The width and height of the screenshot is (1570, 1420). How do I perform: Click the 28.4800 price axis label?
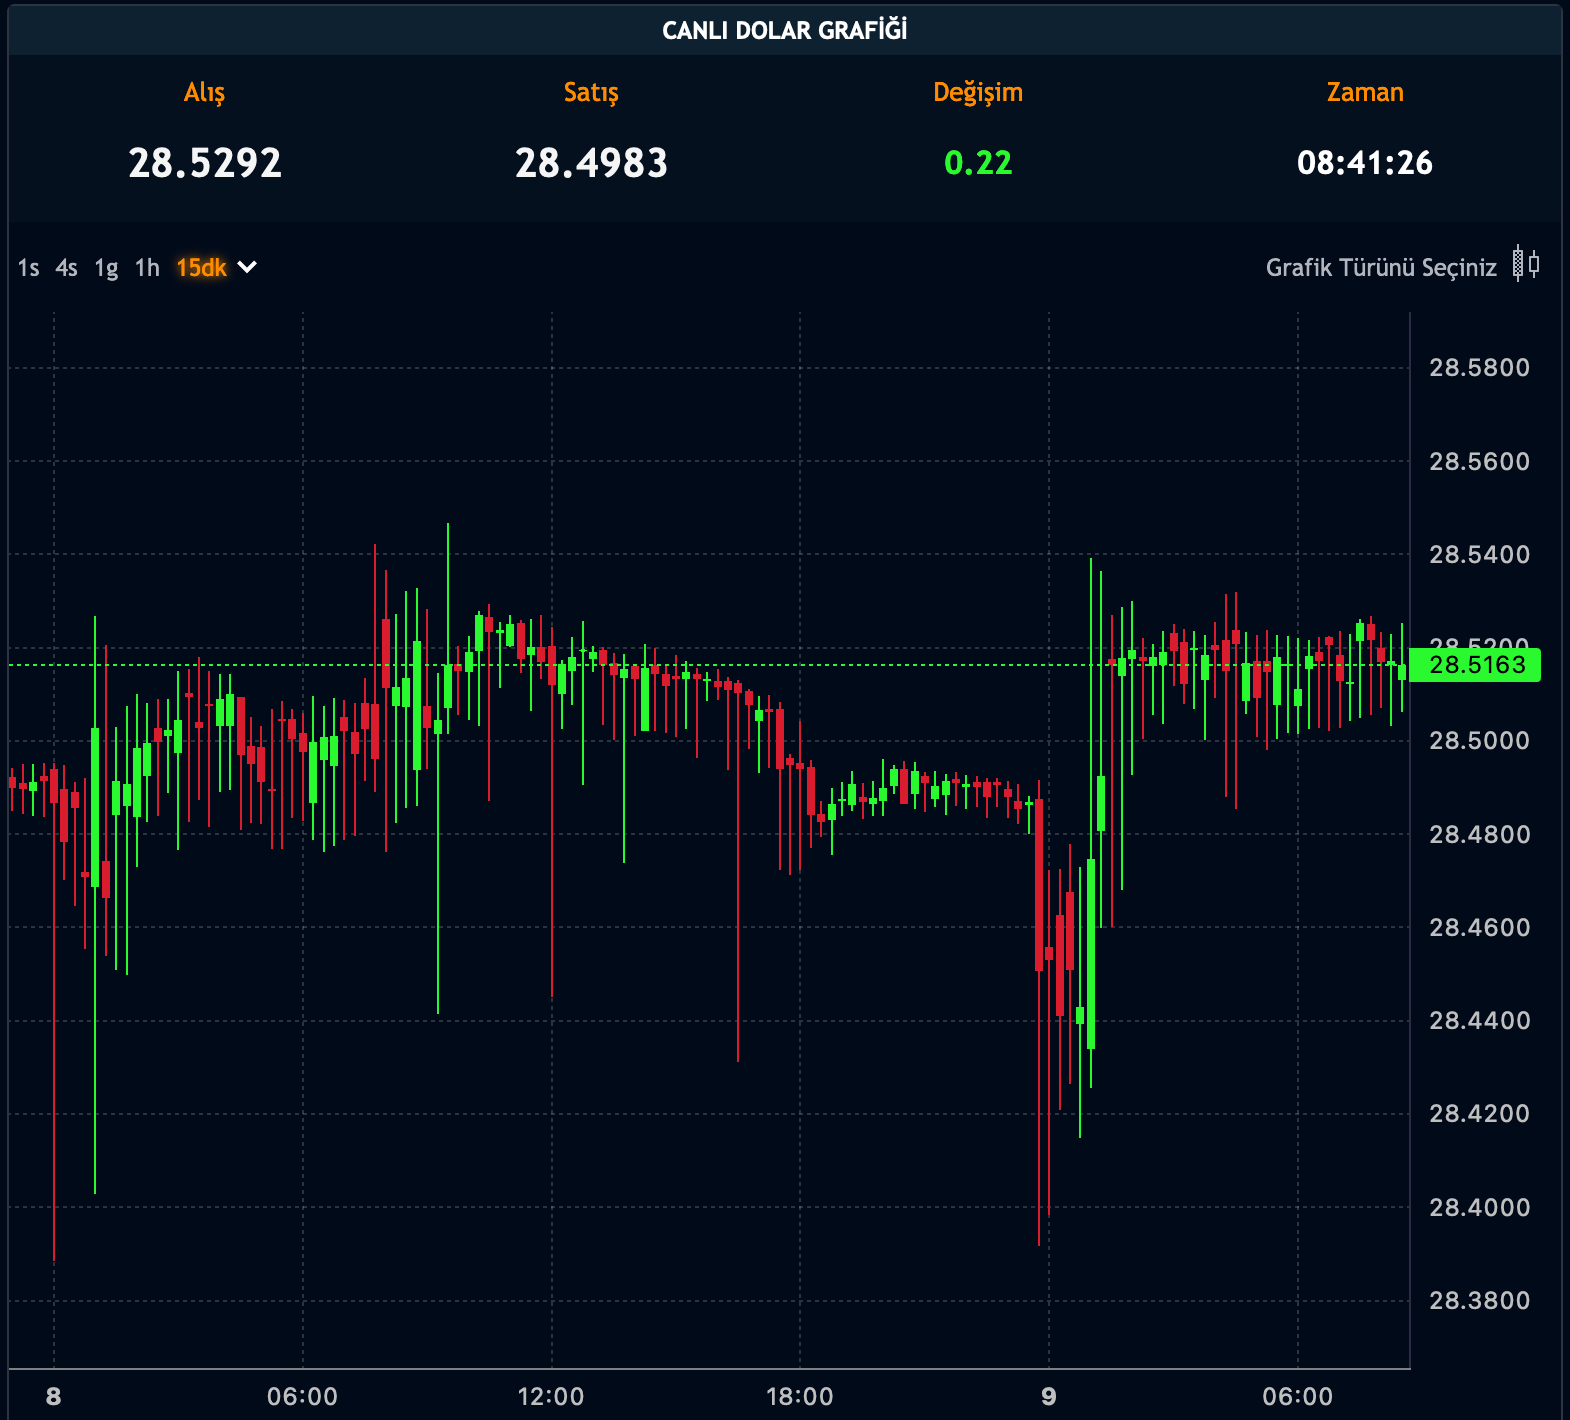1479,834
